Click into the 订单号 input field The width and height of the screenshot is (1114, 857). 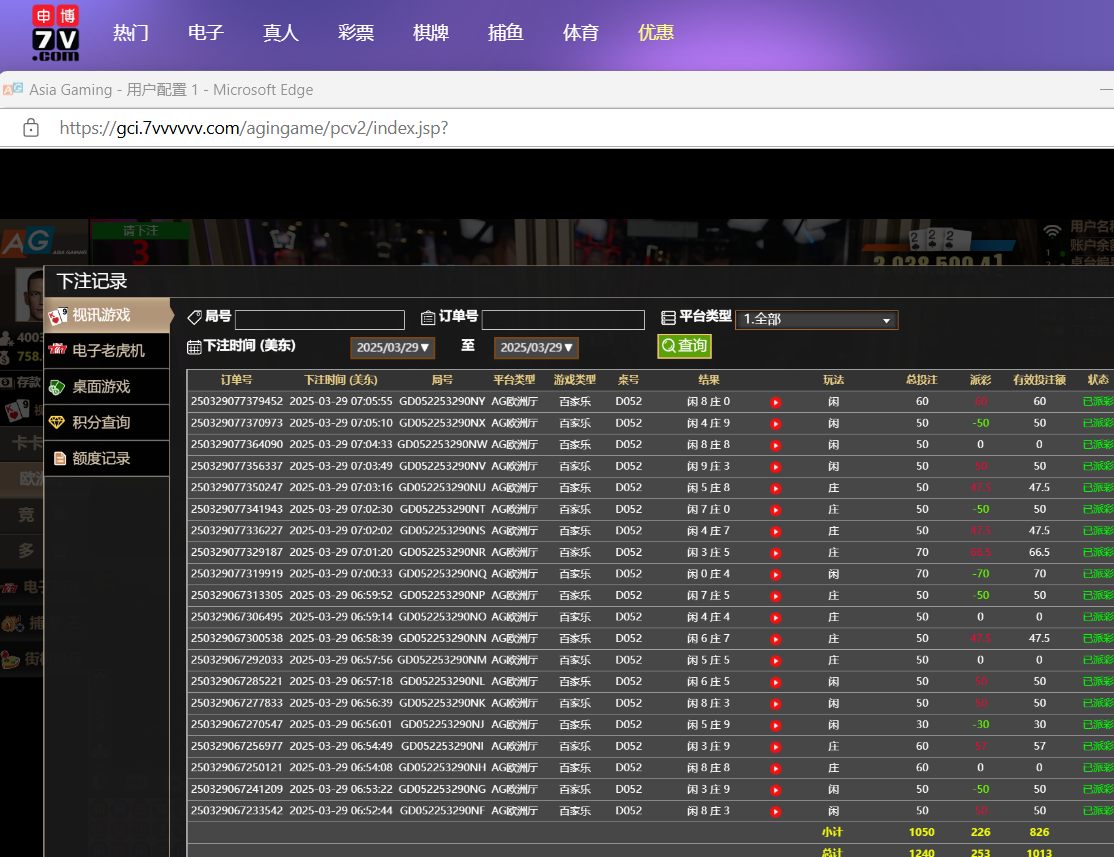(563, 320)
